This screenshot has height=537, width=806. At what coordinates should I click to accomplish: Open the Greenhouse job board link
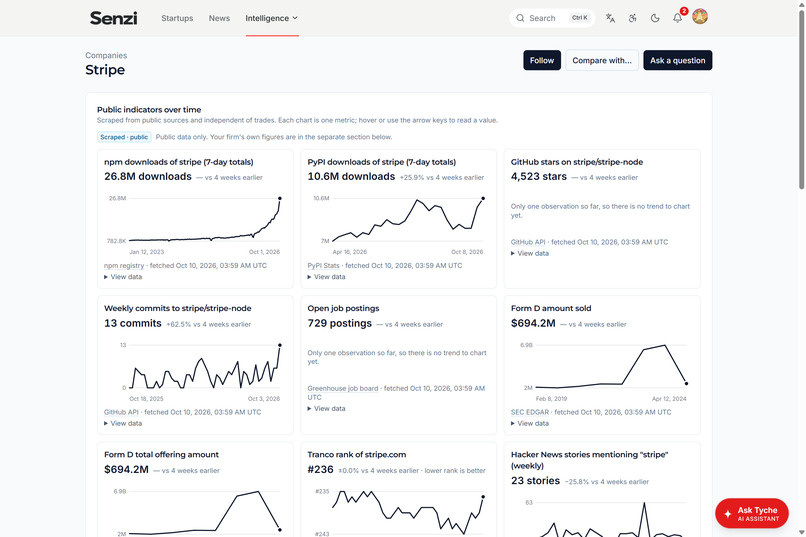342,388
